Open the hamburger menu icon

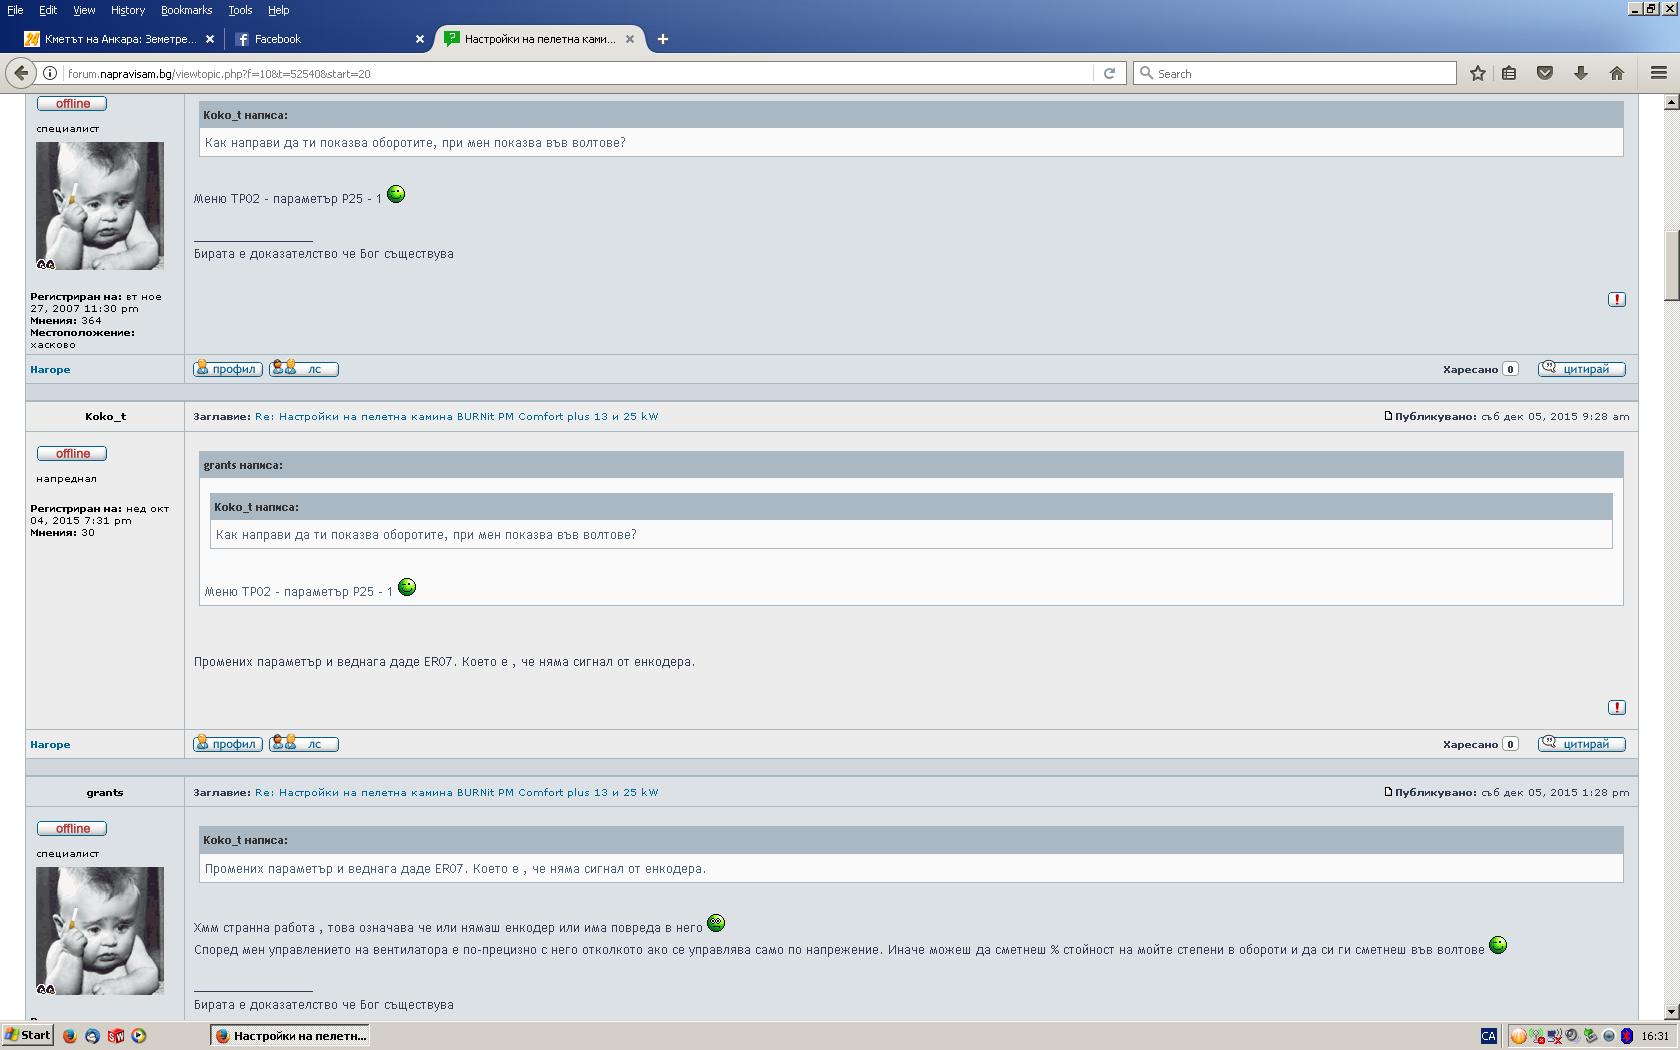click(x=1658, y=73)
